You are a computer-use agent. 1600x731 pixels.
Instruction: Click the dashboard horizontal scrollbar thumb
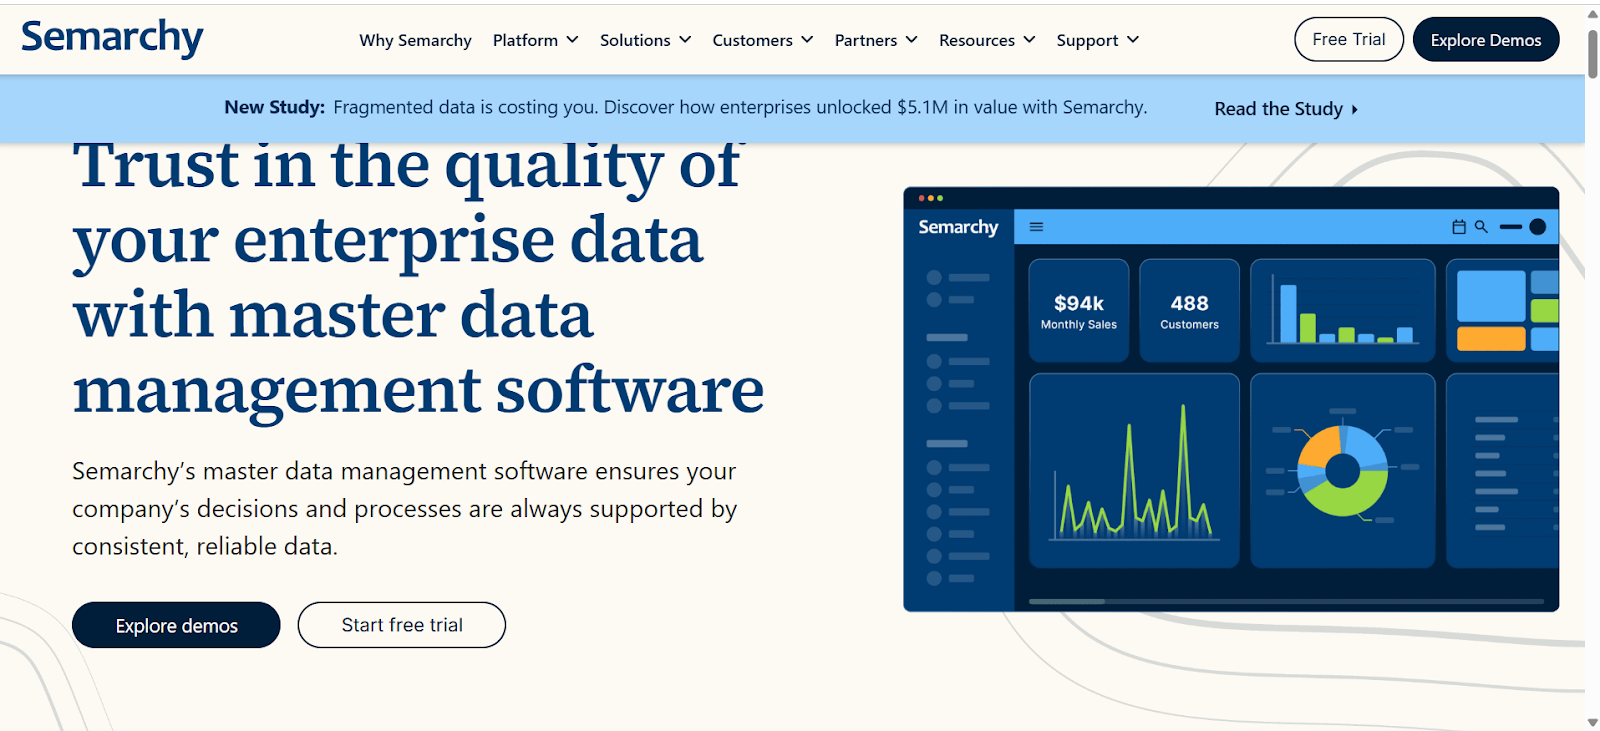1067,601
